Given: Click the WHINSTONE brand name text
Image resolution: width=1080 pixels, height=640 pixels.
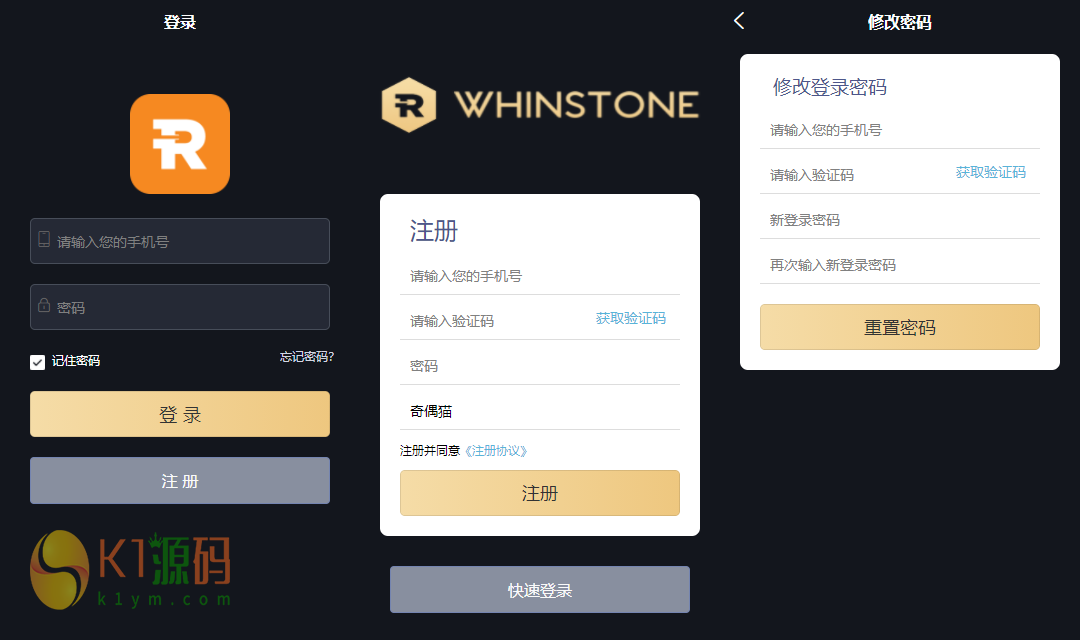Looking at the screenshot, I should coord(577,105).
